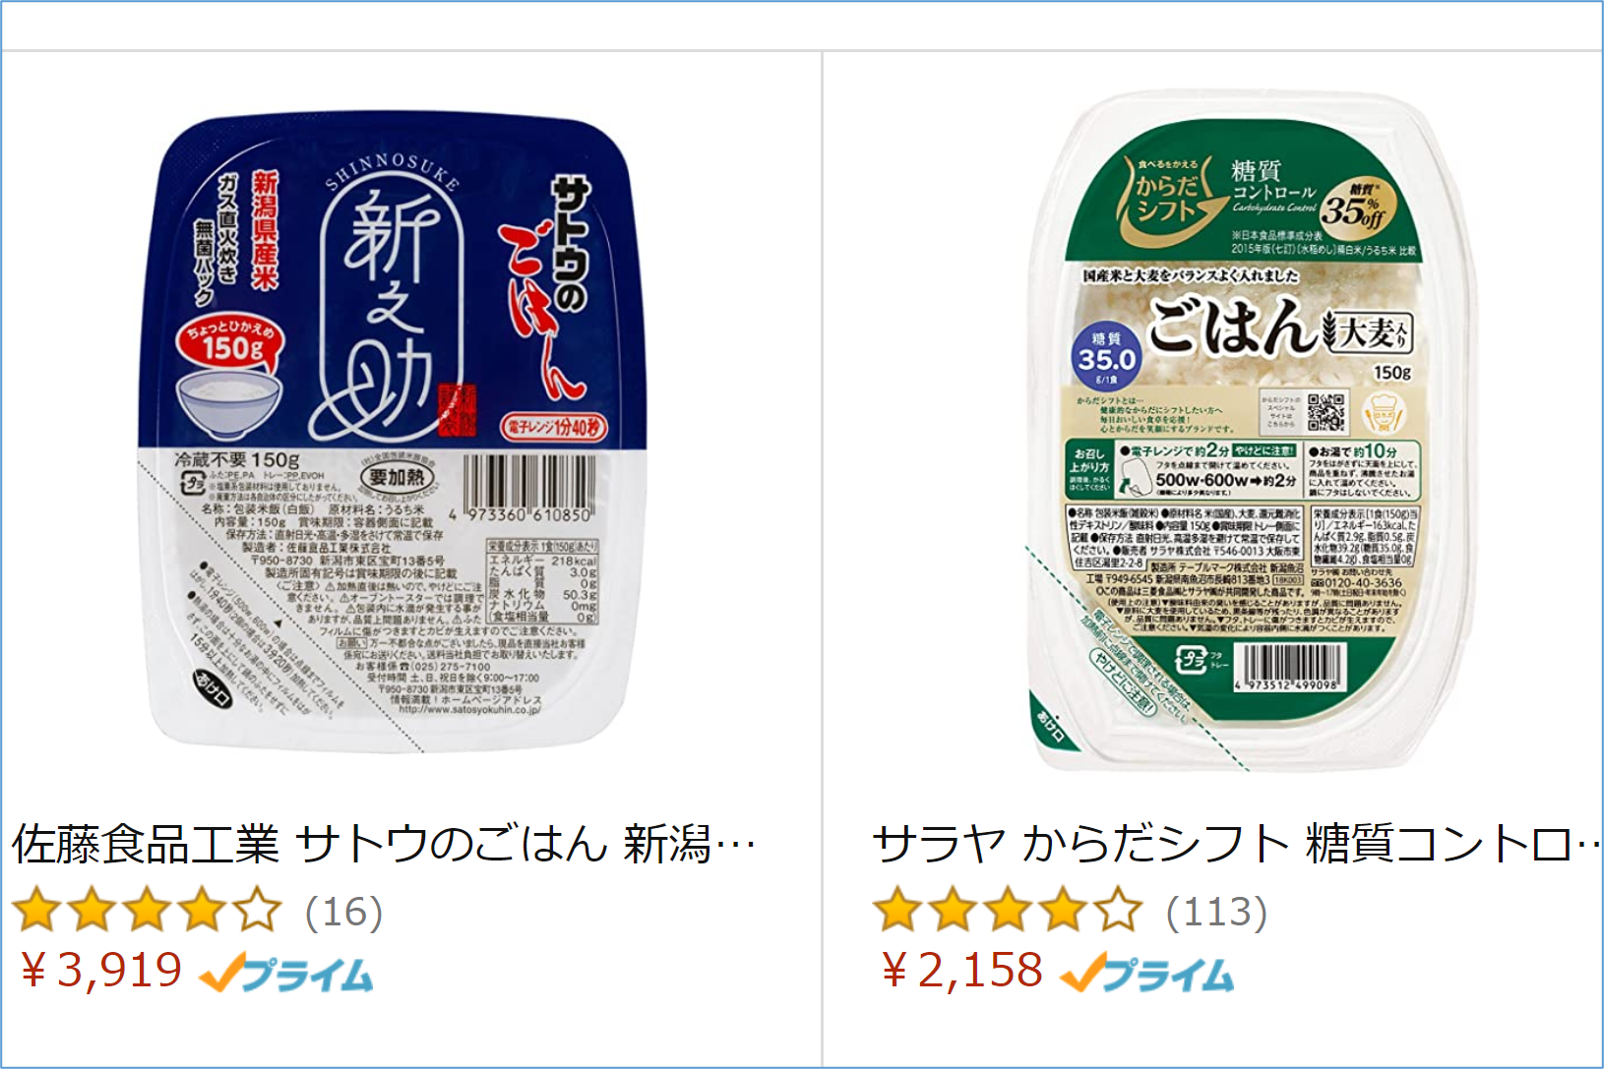1604x1069 pixels.
Task: Click the Prime badge beside ￥2,158
Action: click(1147, 973)
